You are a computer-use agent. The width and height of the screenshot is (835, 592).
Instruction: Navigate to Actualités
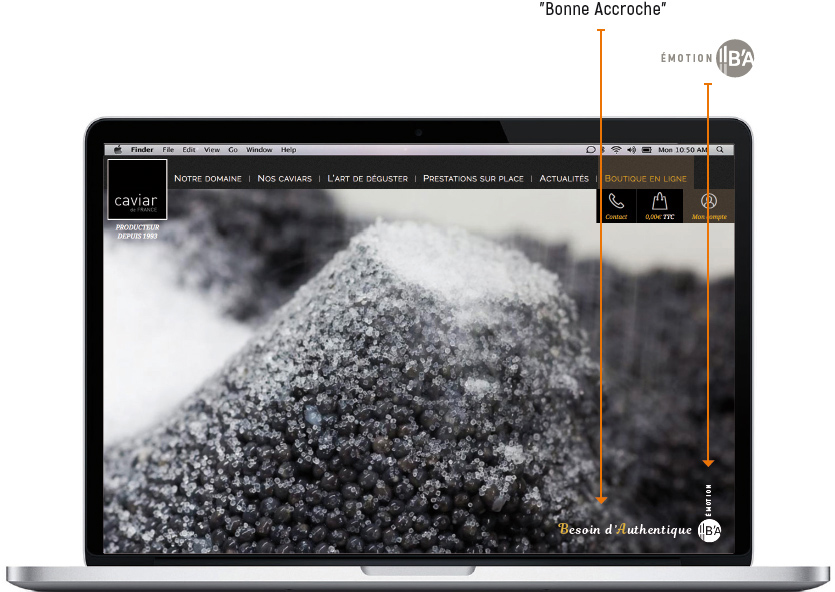coord(564,179)
